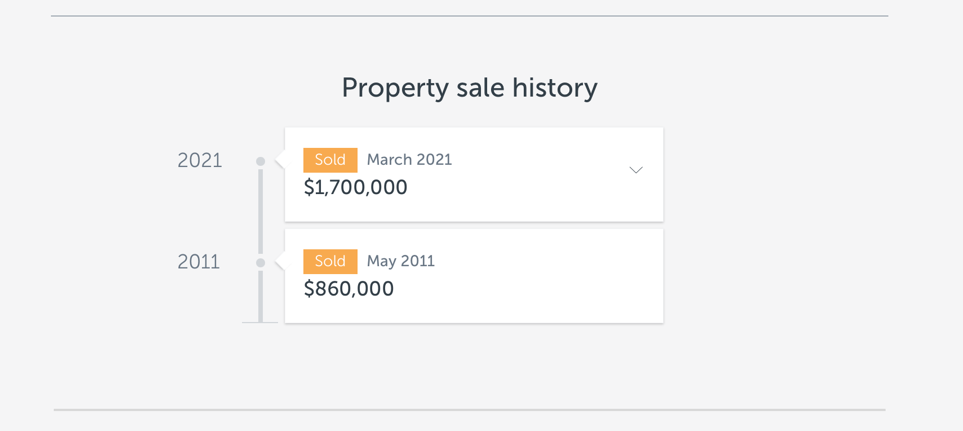The height and width of the screenshot is (431, 963).
Task: Select the $860,000 sale price
Action: coord(349,289)
